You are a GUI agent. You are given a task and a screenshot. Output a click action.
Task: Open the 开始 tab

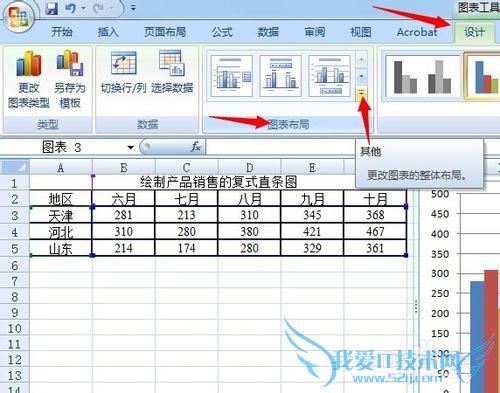point(62,32)
